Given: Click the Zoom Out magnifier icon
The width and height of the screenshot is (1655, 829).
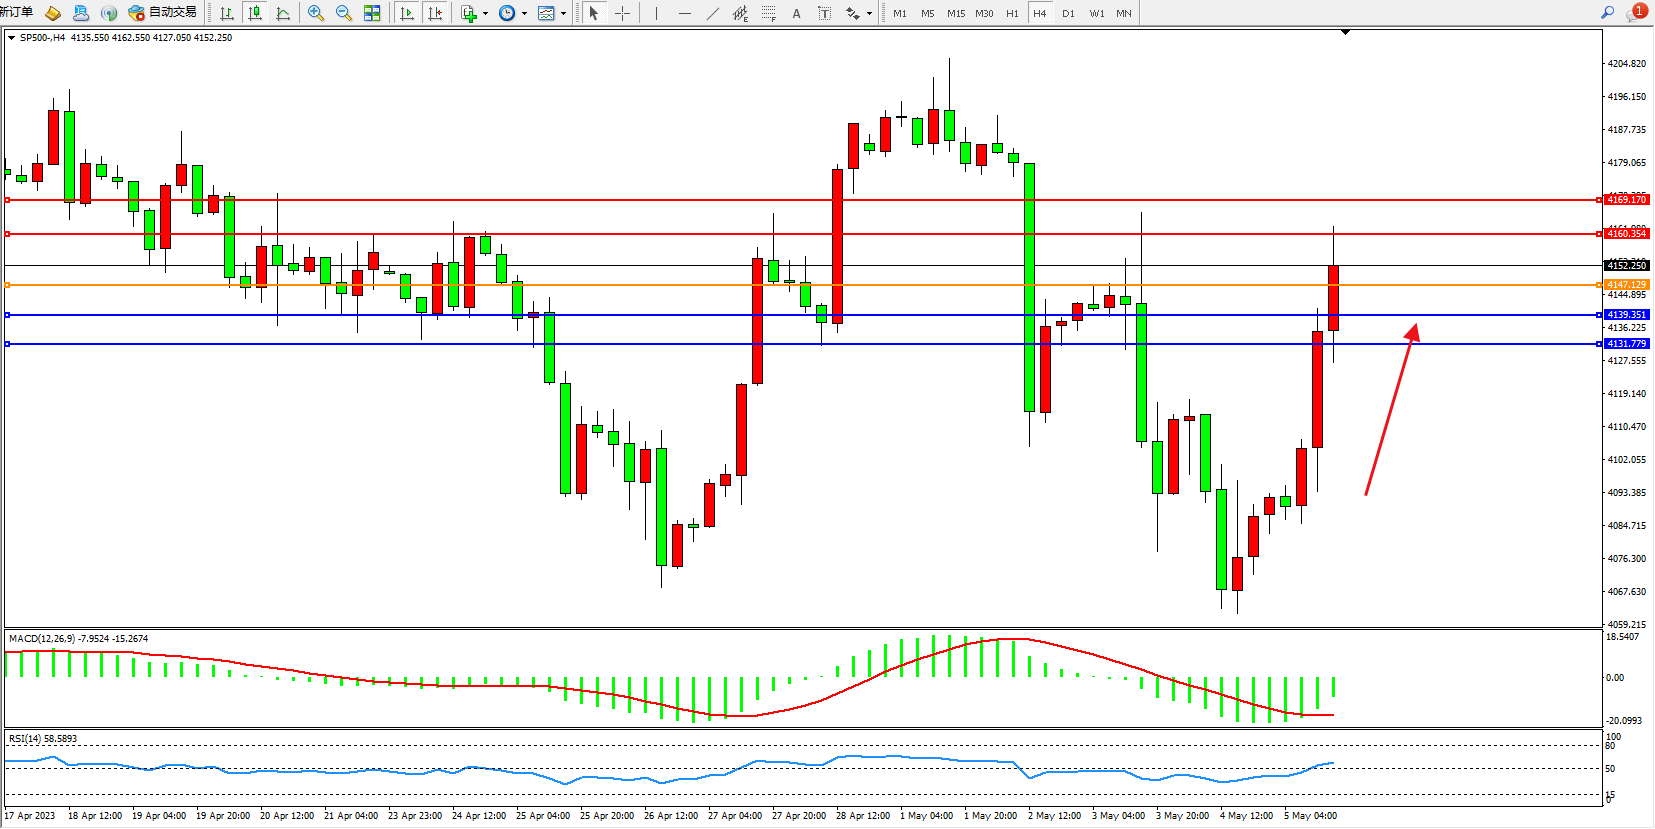Looking at the screenshot, I should 344,13.
